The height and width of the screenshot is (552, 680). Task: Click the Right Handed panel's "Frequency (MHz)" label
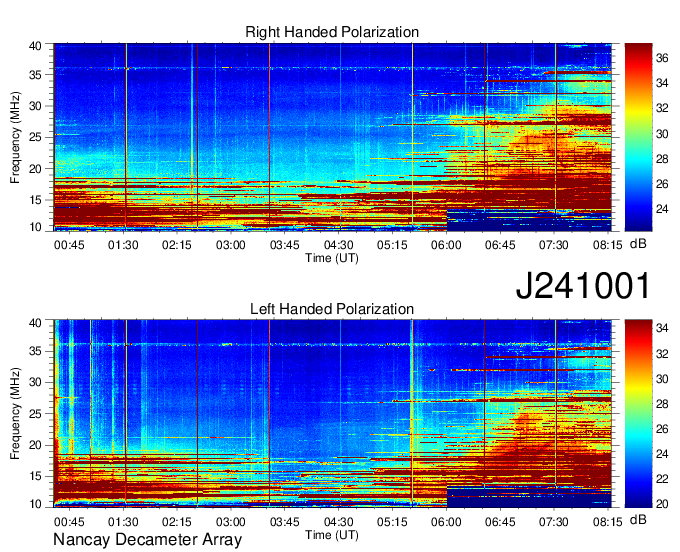click(15, 137)
